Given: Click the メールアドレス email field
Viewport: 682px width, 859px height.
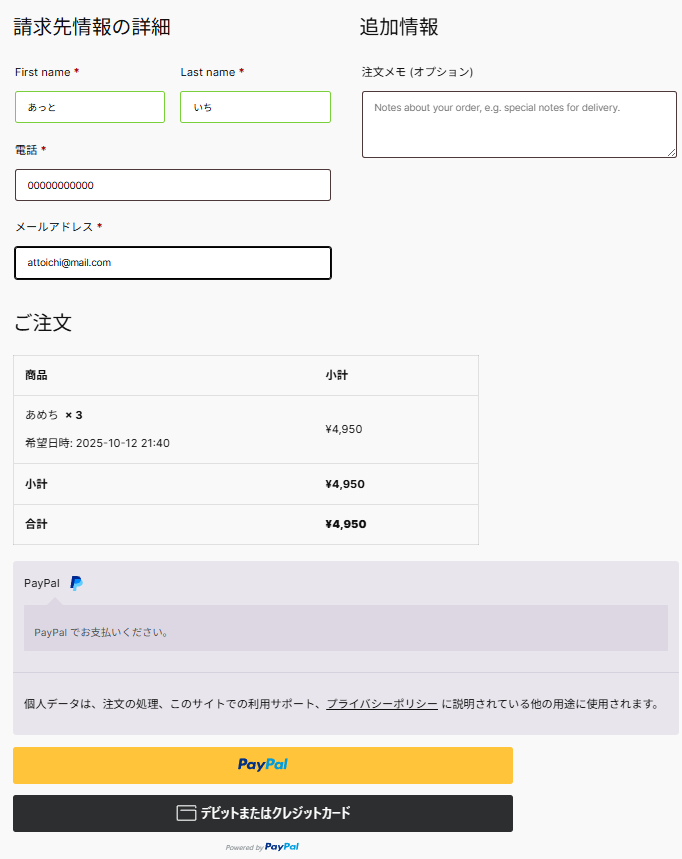Looking at the screenshot, I should 172,263.
